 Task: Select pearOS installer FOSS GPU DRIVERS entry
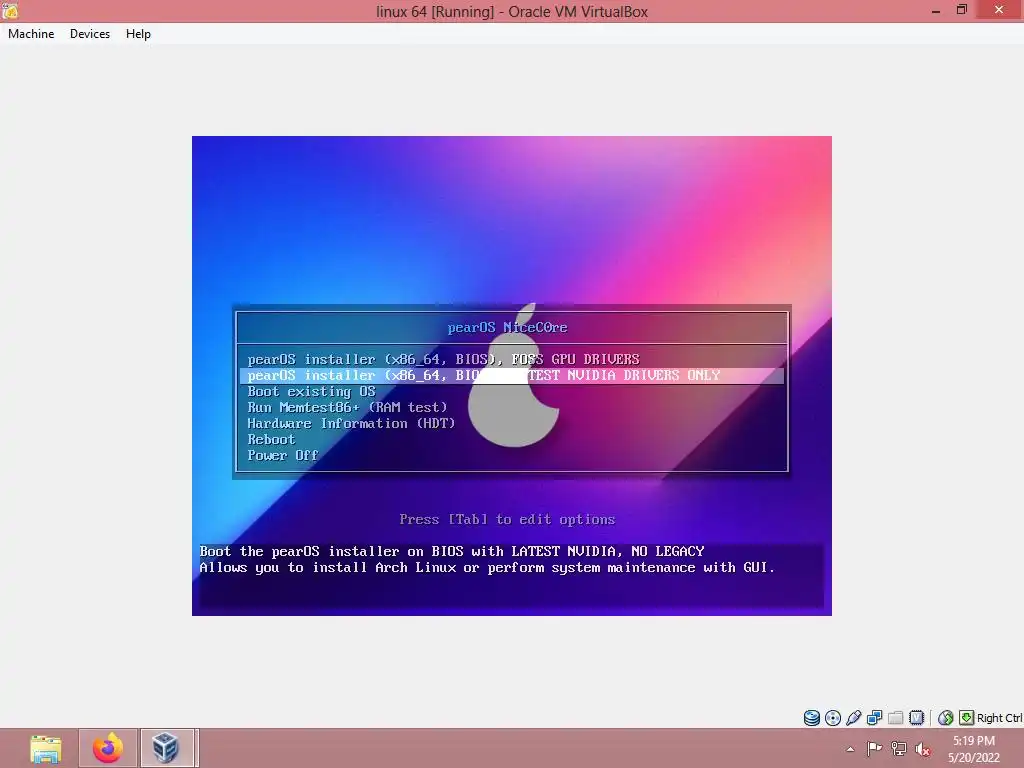(x=511, y=359)
